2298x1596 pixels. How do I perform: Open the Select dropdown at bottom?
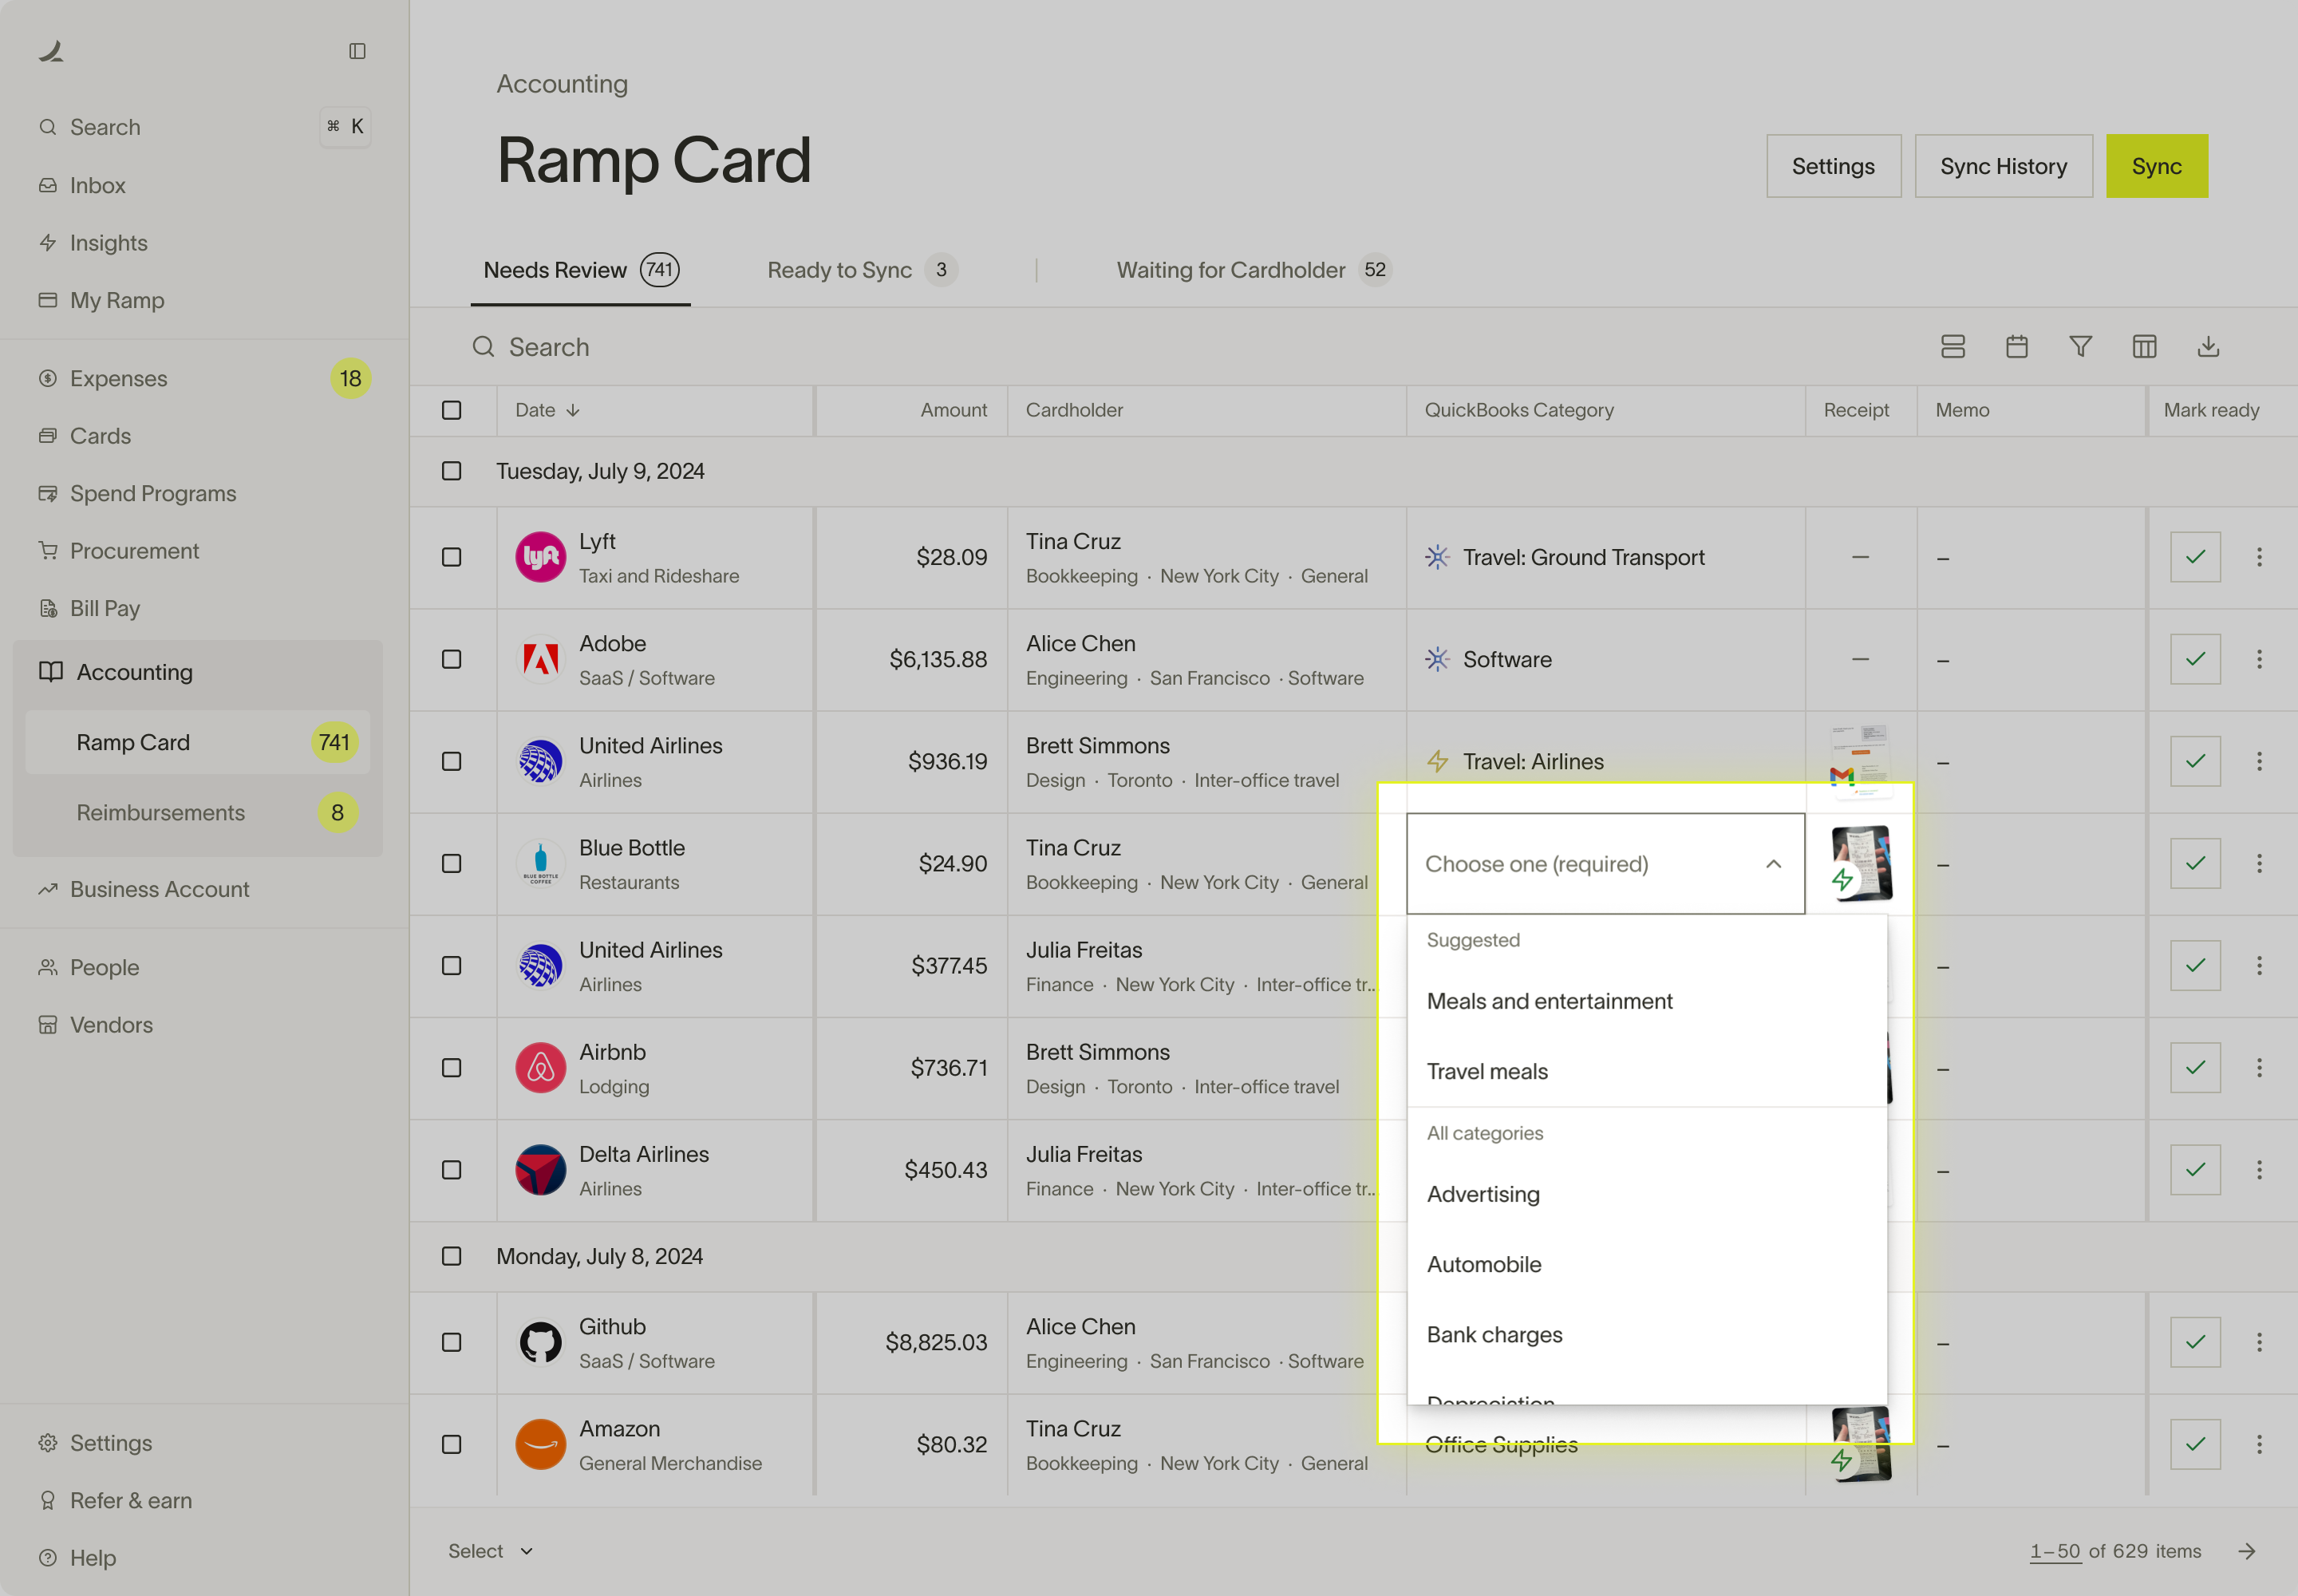coord(490,1551)
